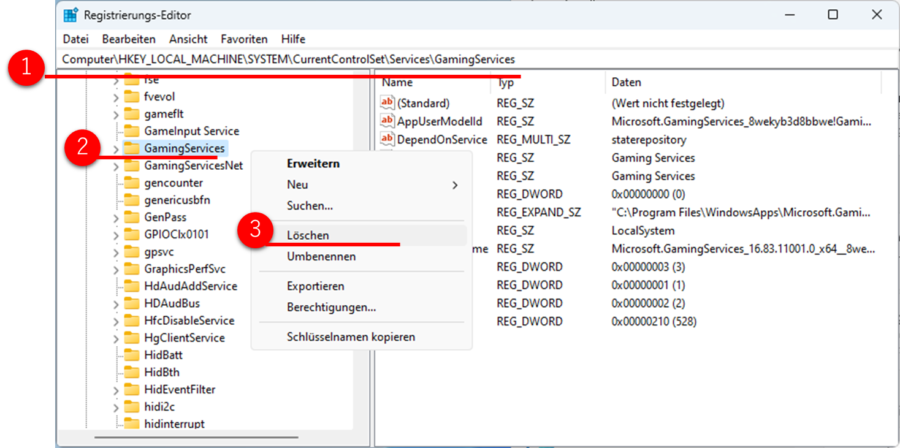Image resolution: width=900 pixels, height=448 pixels.
Task: Click the GenPass folder icon
Action: coord(132,217)
